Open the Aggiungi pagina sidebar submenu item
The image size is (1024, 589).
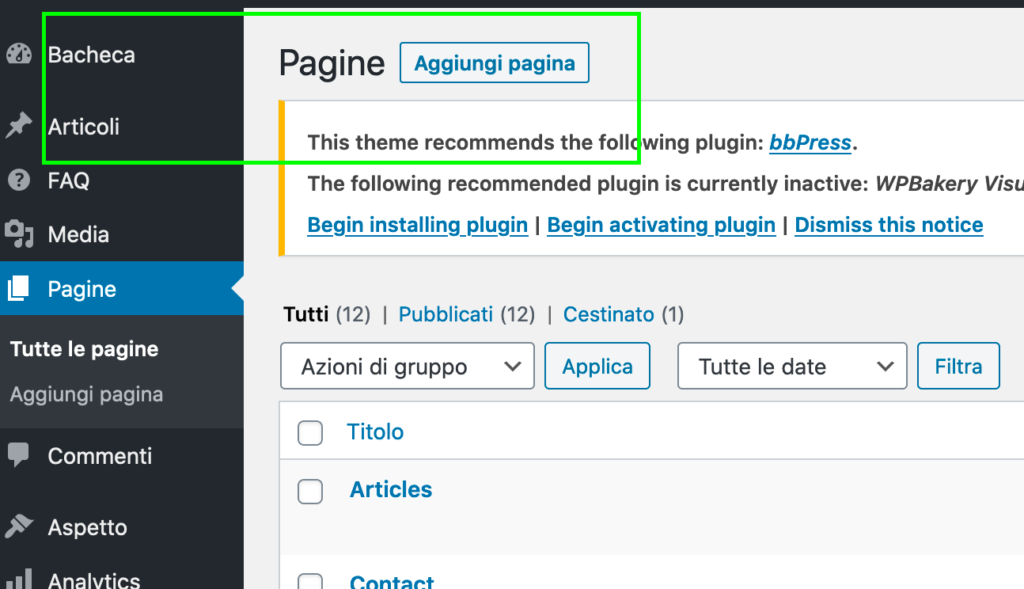(86, 394)
